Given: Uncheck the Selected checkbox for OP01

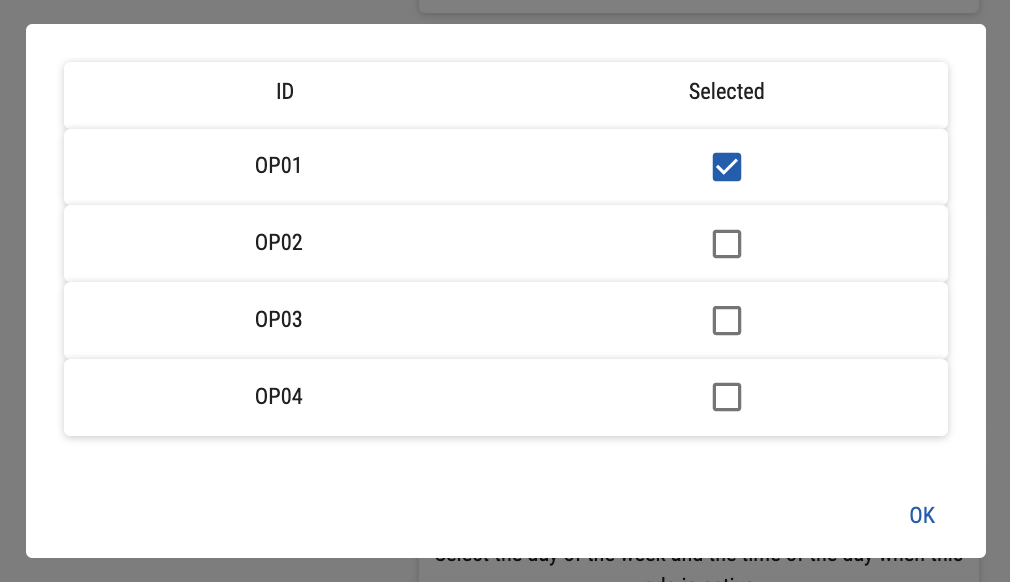Looking at the screenshot, I should (727, 167).
